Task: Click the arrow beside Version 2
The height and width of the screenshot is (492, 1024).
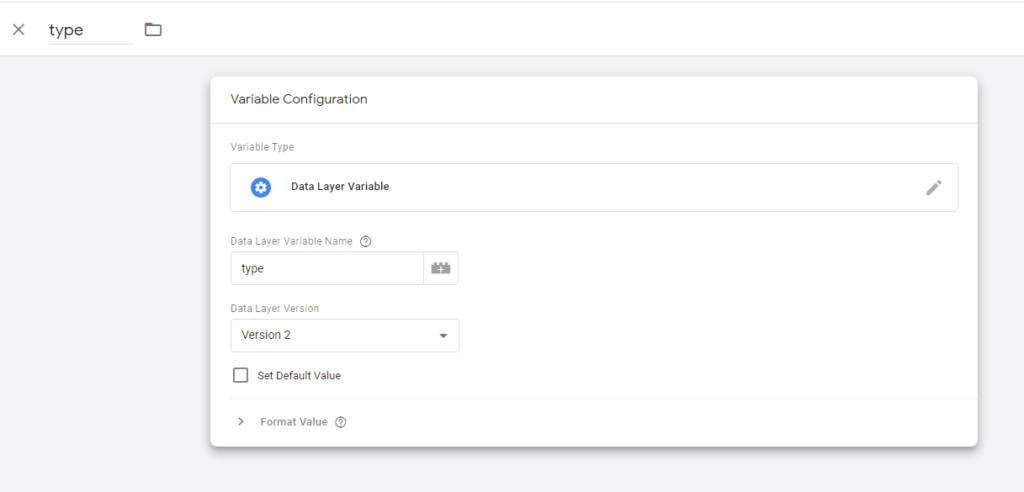Action: coord(443,335)
